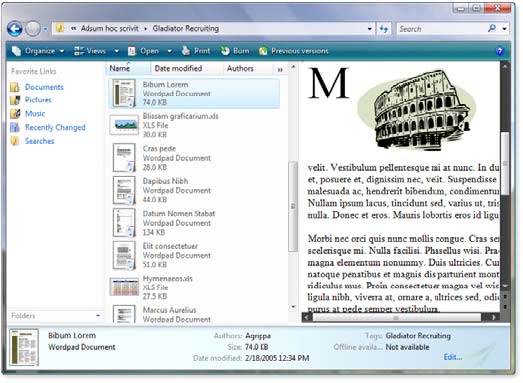
Task: Click the Pictures folder icon
Action: click(15, 100)
